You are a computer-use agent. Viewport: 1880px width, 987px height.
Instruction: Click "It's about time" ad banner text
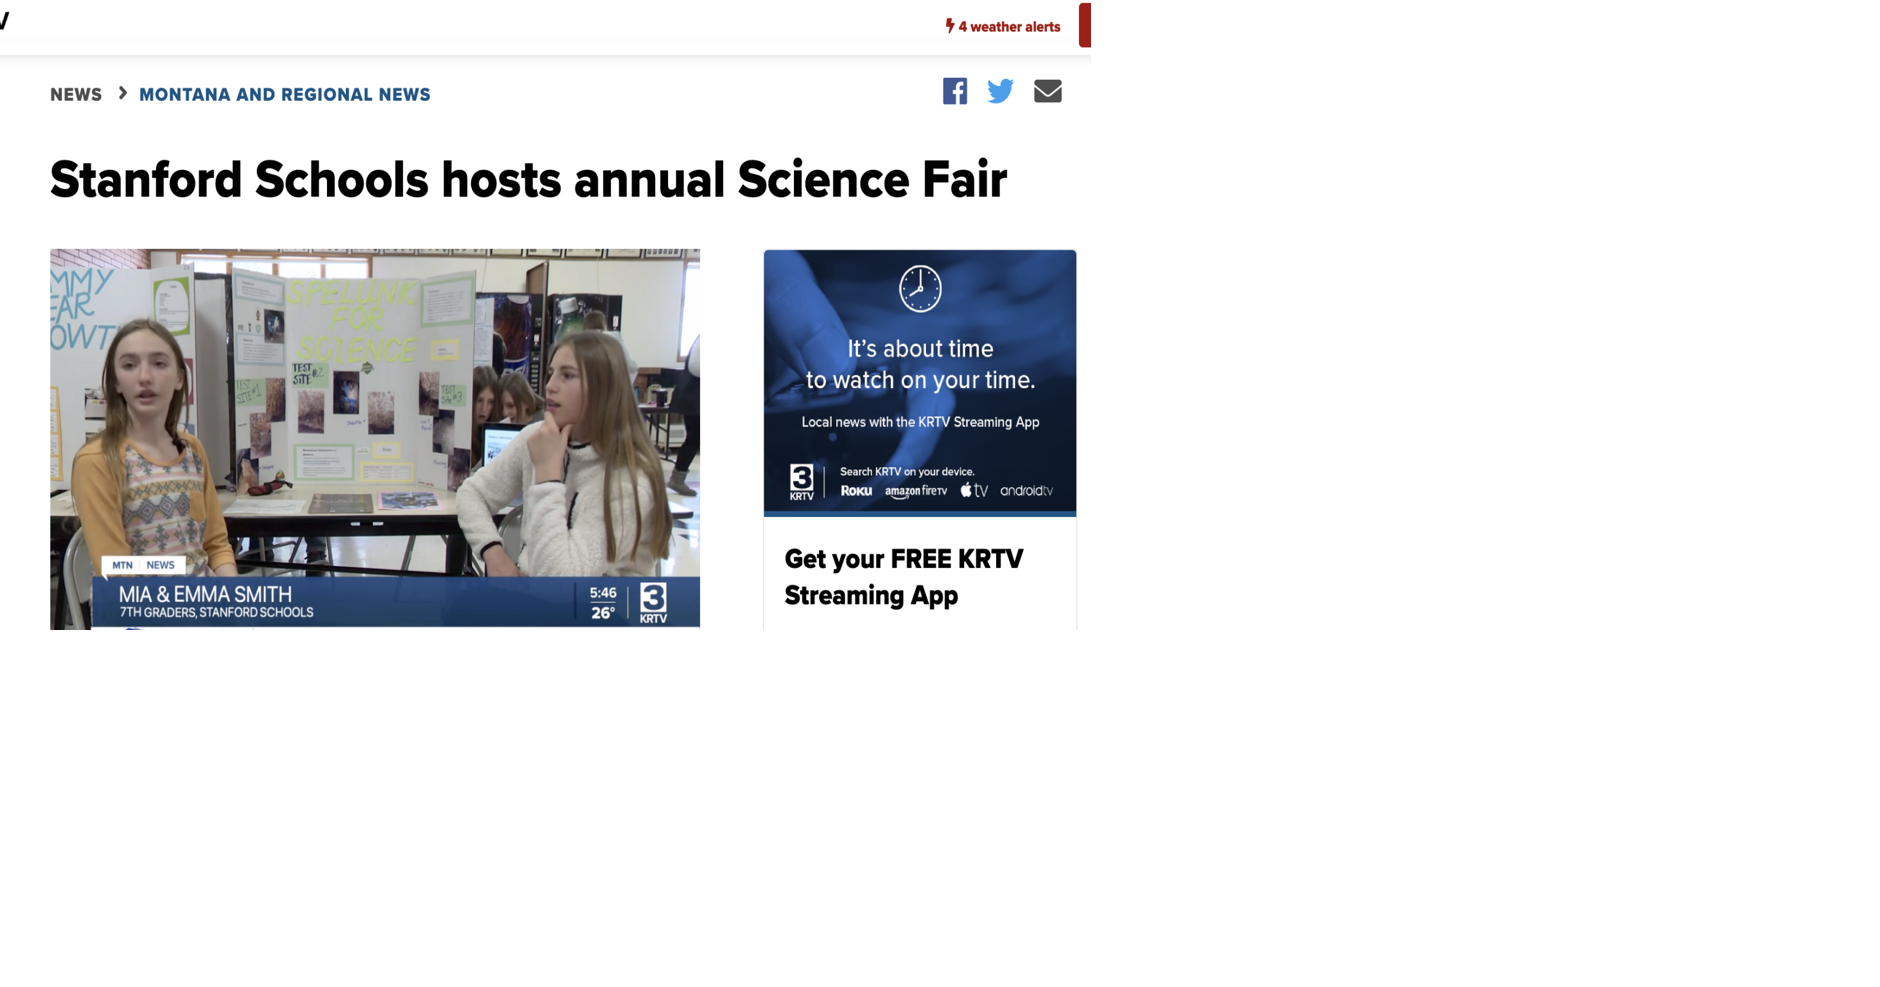point(920,364)
